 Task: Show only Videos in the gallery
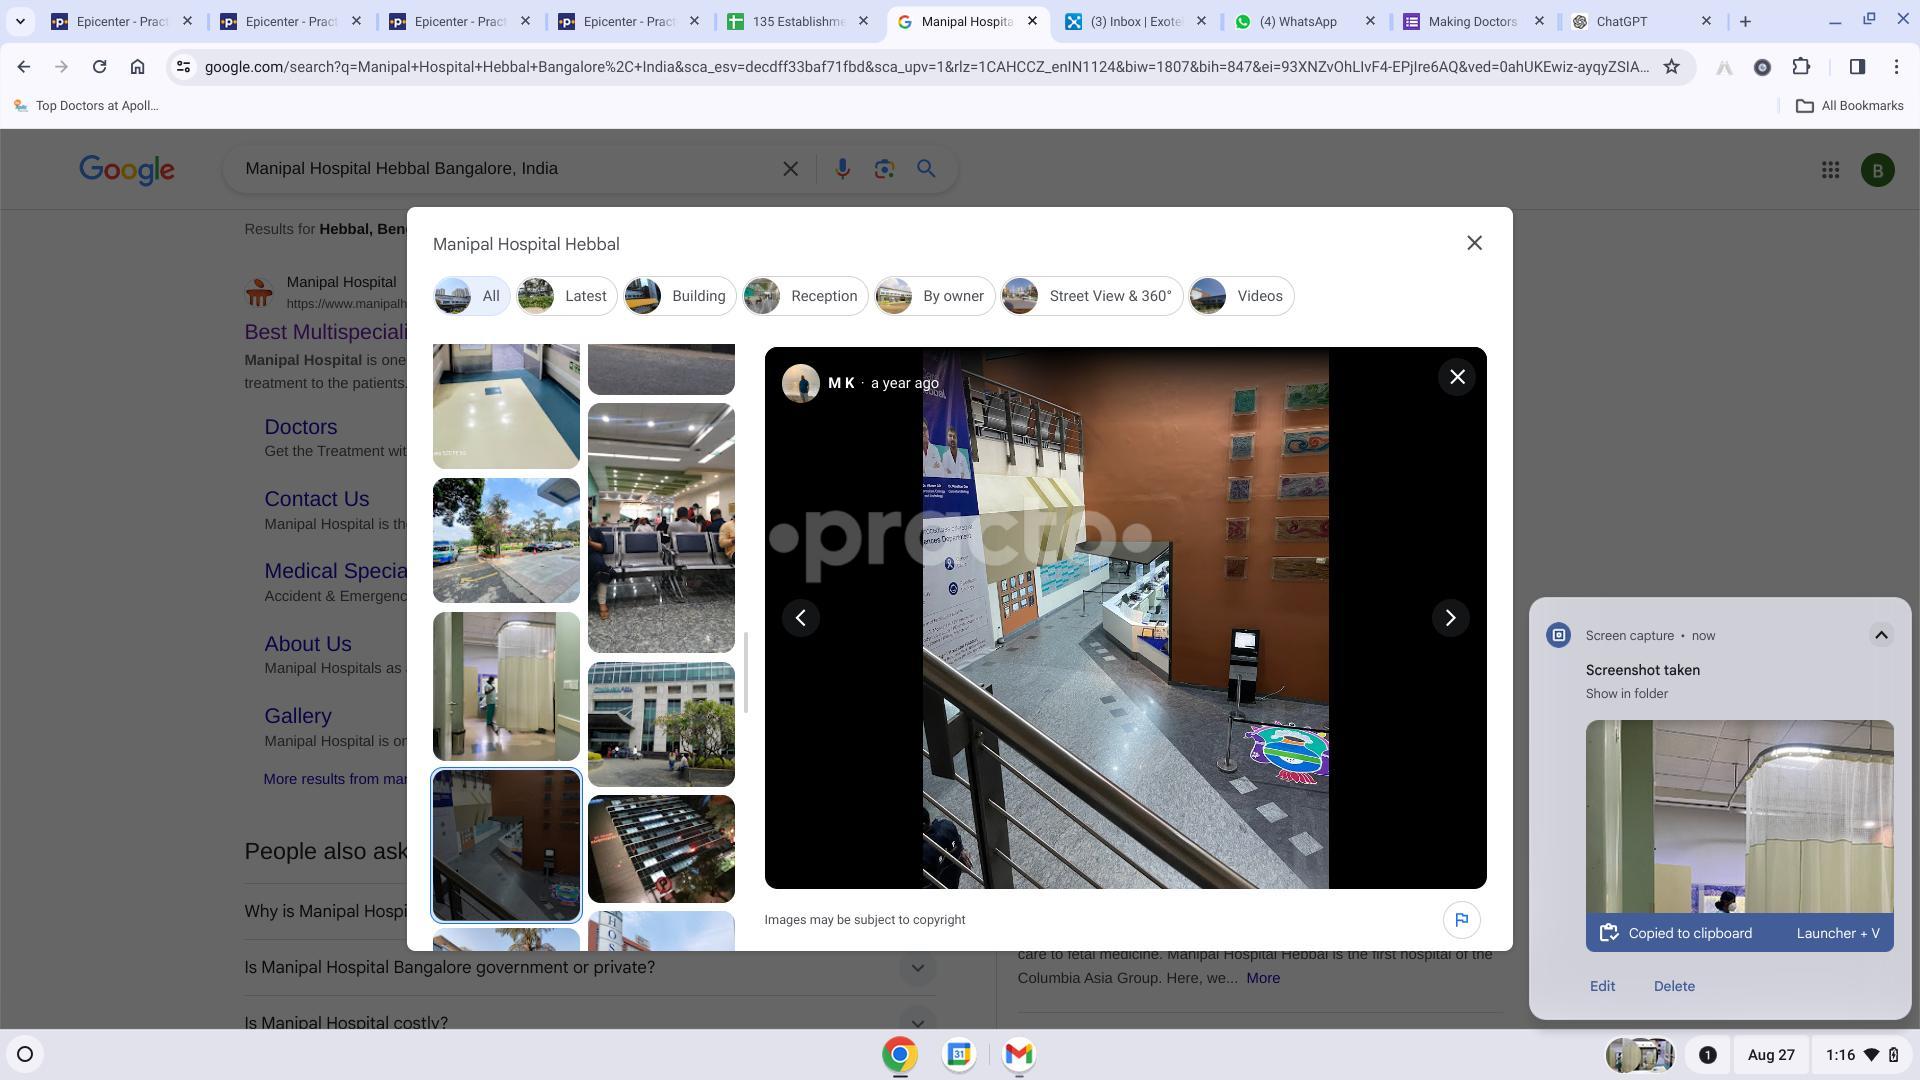[1240, 296]
